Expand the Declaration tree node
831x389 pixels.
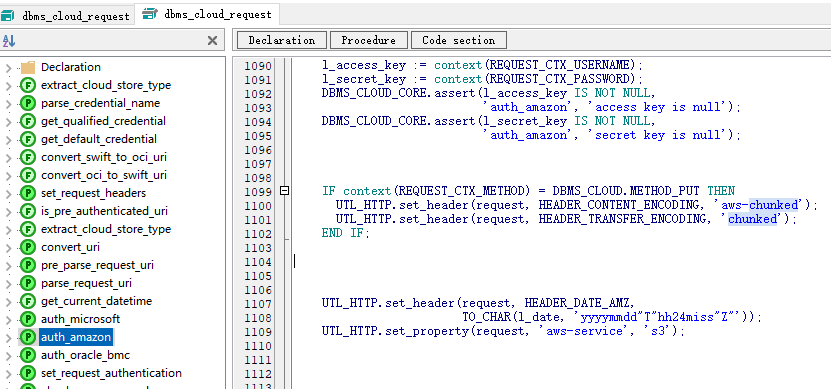pyautogui.click(x=8, y=68)
